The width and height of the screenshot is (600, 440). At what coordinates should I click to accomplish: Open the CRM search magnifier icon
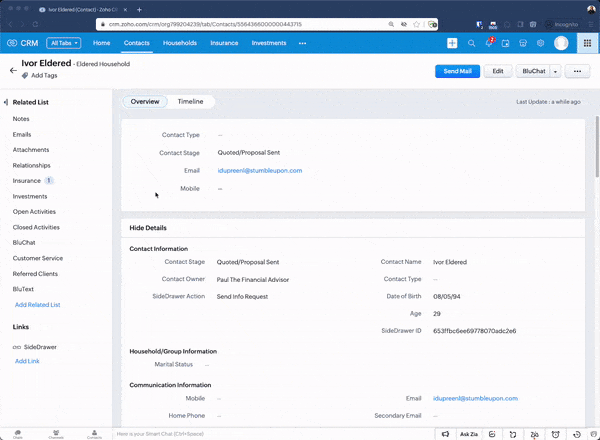tap(473, 43)
